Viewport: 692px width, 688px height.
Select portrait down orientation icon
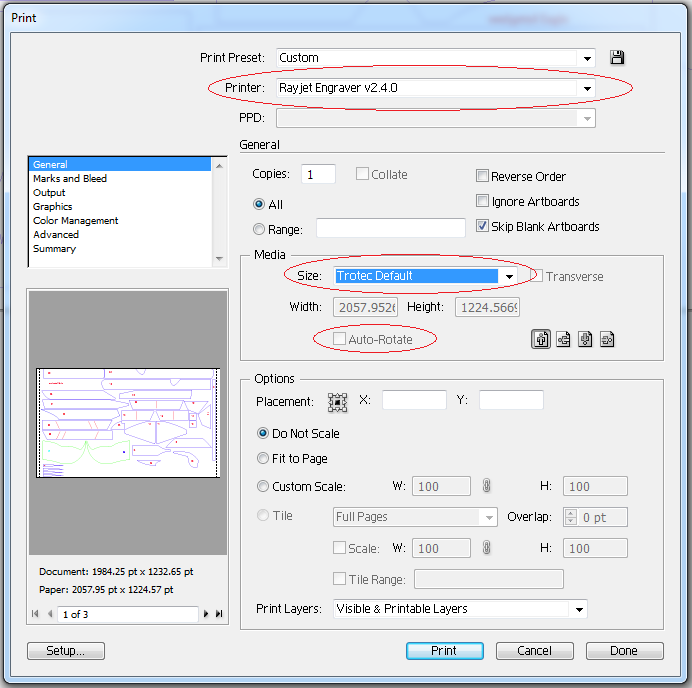pos(585,339)
